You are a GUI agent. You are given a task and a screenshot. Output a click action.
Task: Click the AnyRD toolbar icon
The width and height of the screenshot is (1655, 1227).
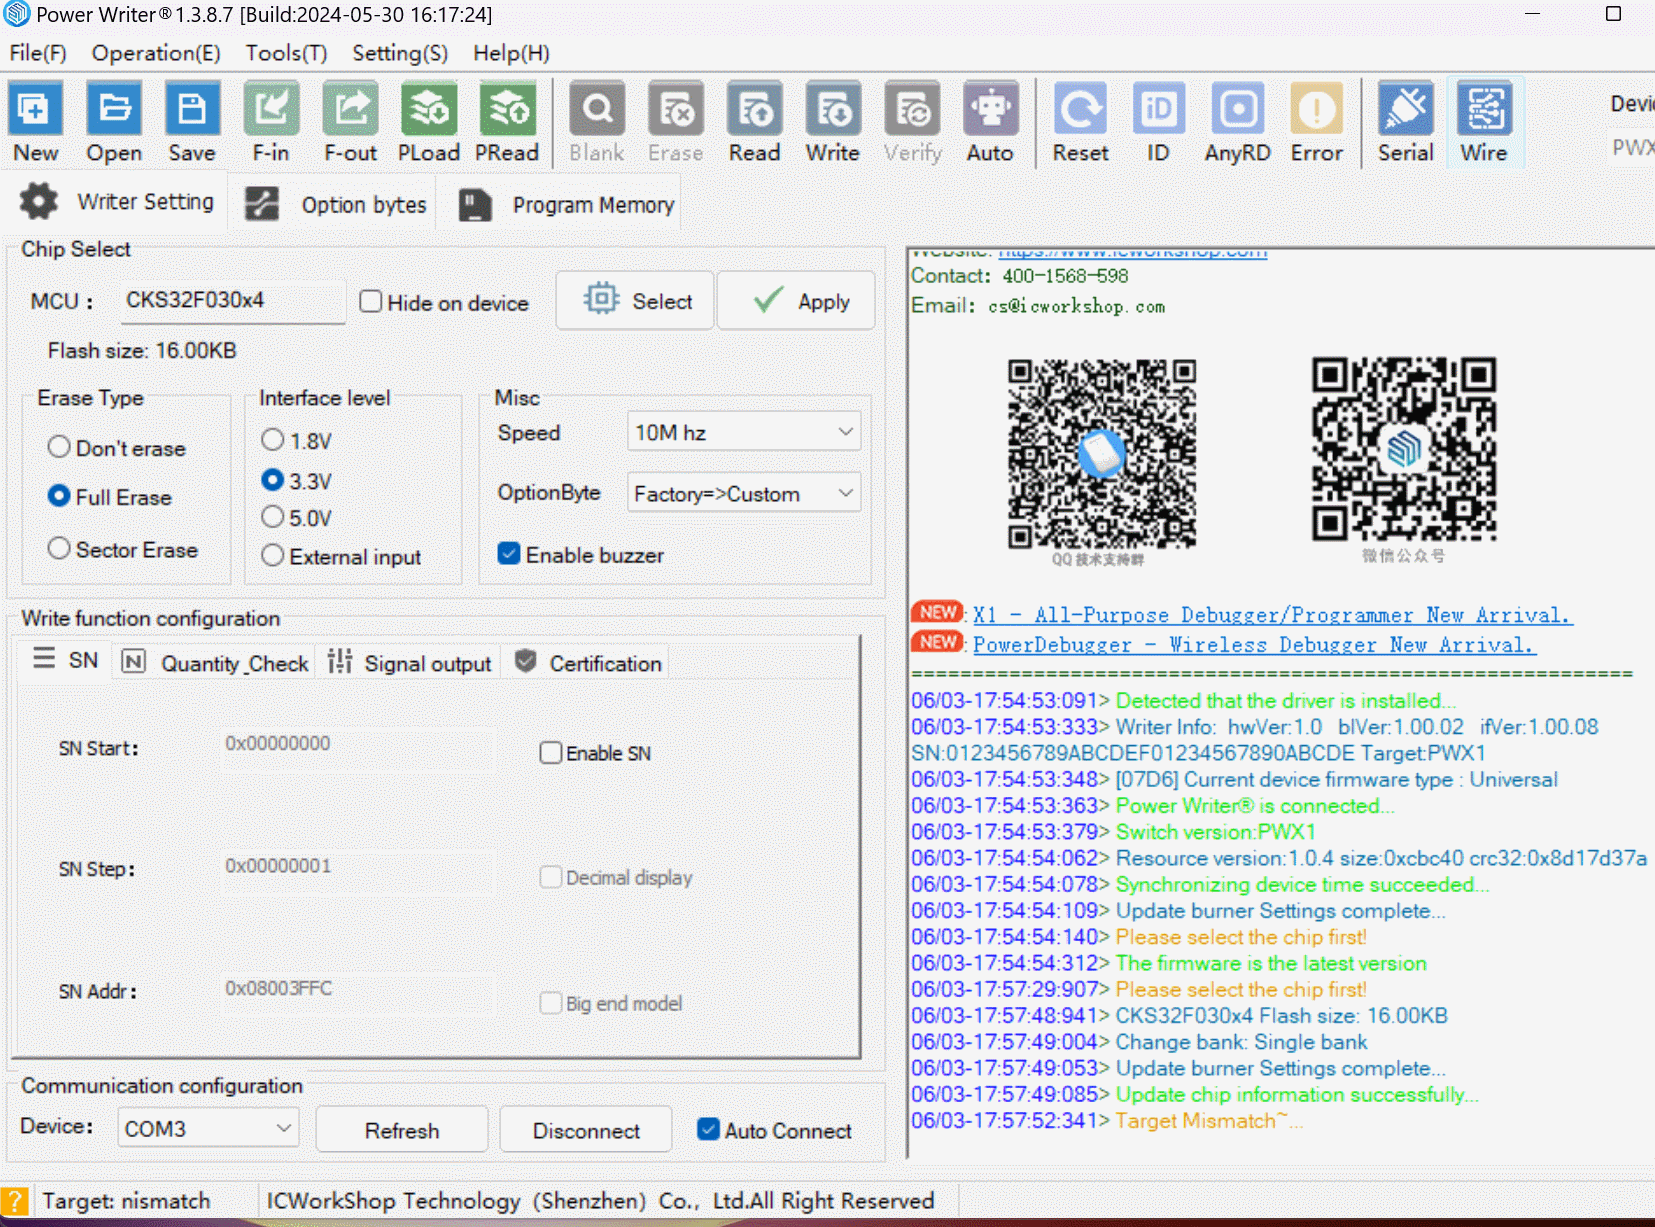coord(1238,122)
